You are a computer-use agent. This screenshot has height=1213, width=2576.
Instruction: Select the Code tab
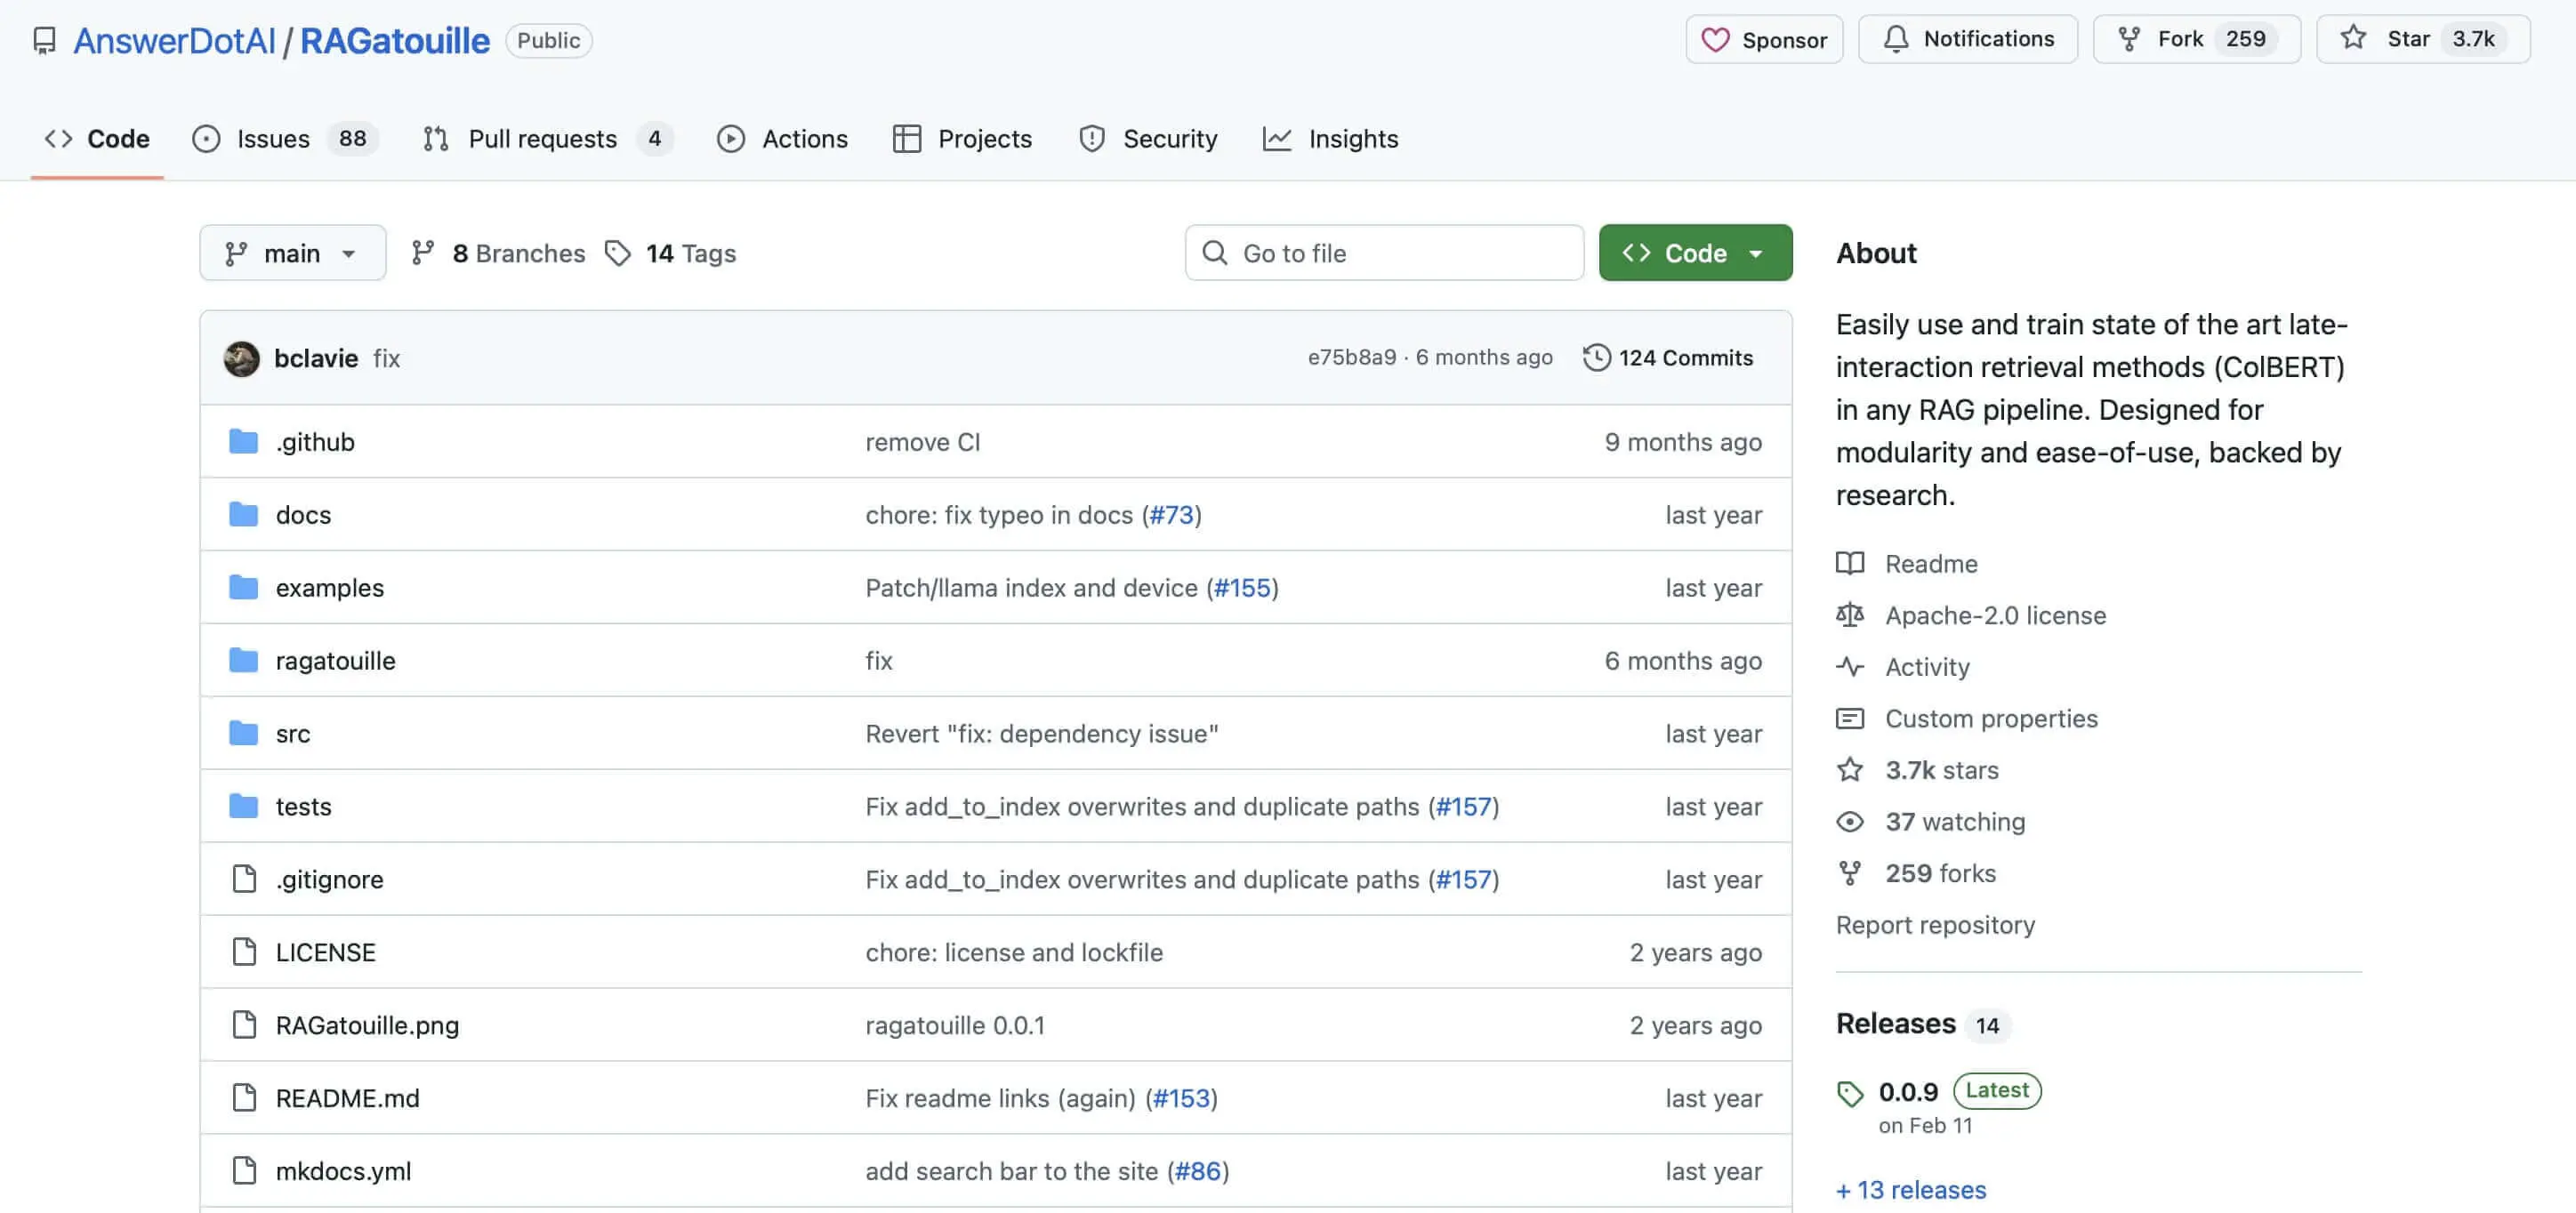click(96, 139)
